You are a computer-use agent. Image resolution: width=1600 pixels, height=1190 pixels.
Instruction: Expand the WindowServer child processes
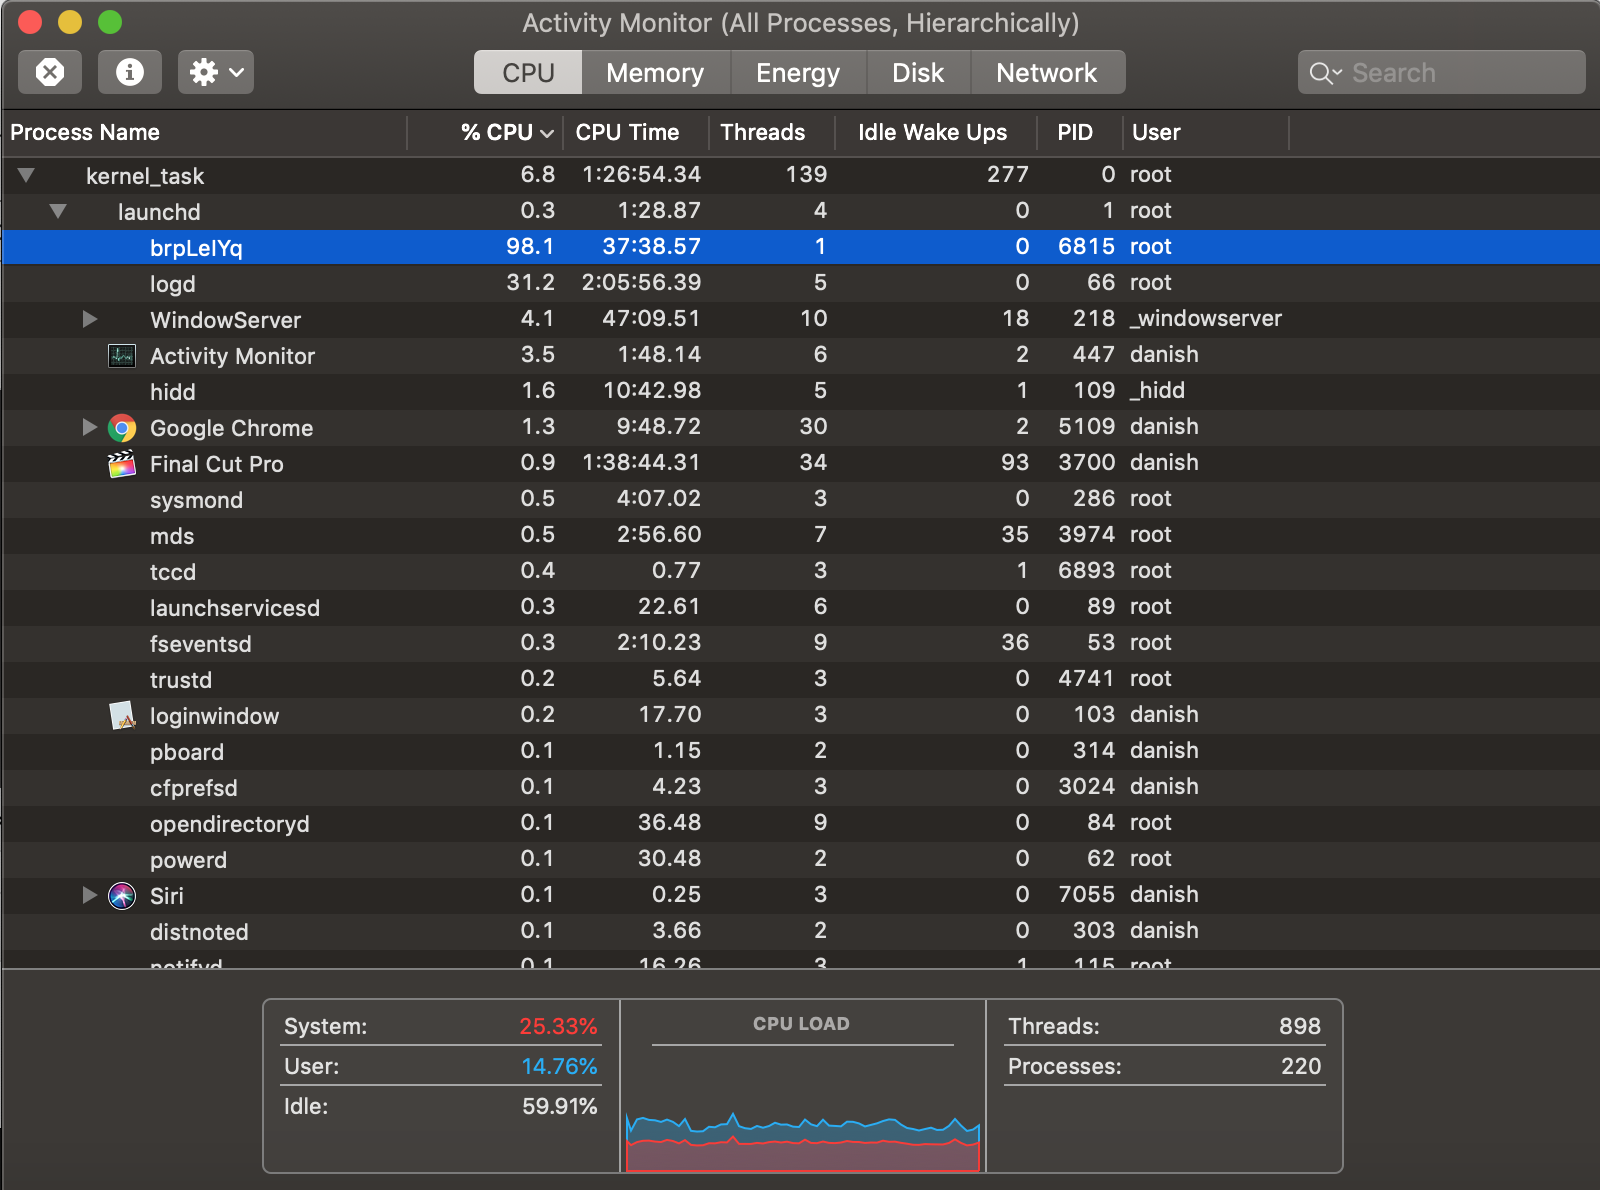[90, 319]
